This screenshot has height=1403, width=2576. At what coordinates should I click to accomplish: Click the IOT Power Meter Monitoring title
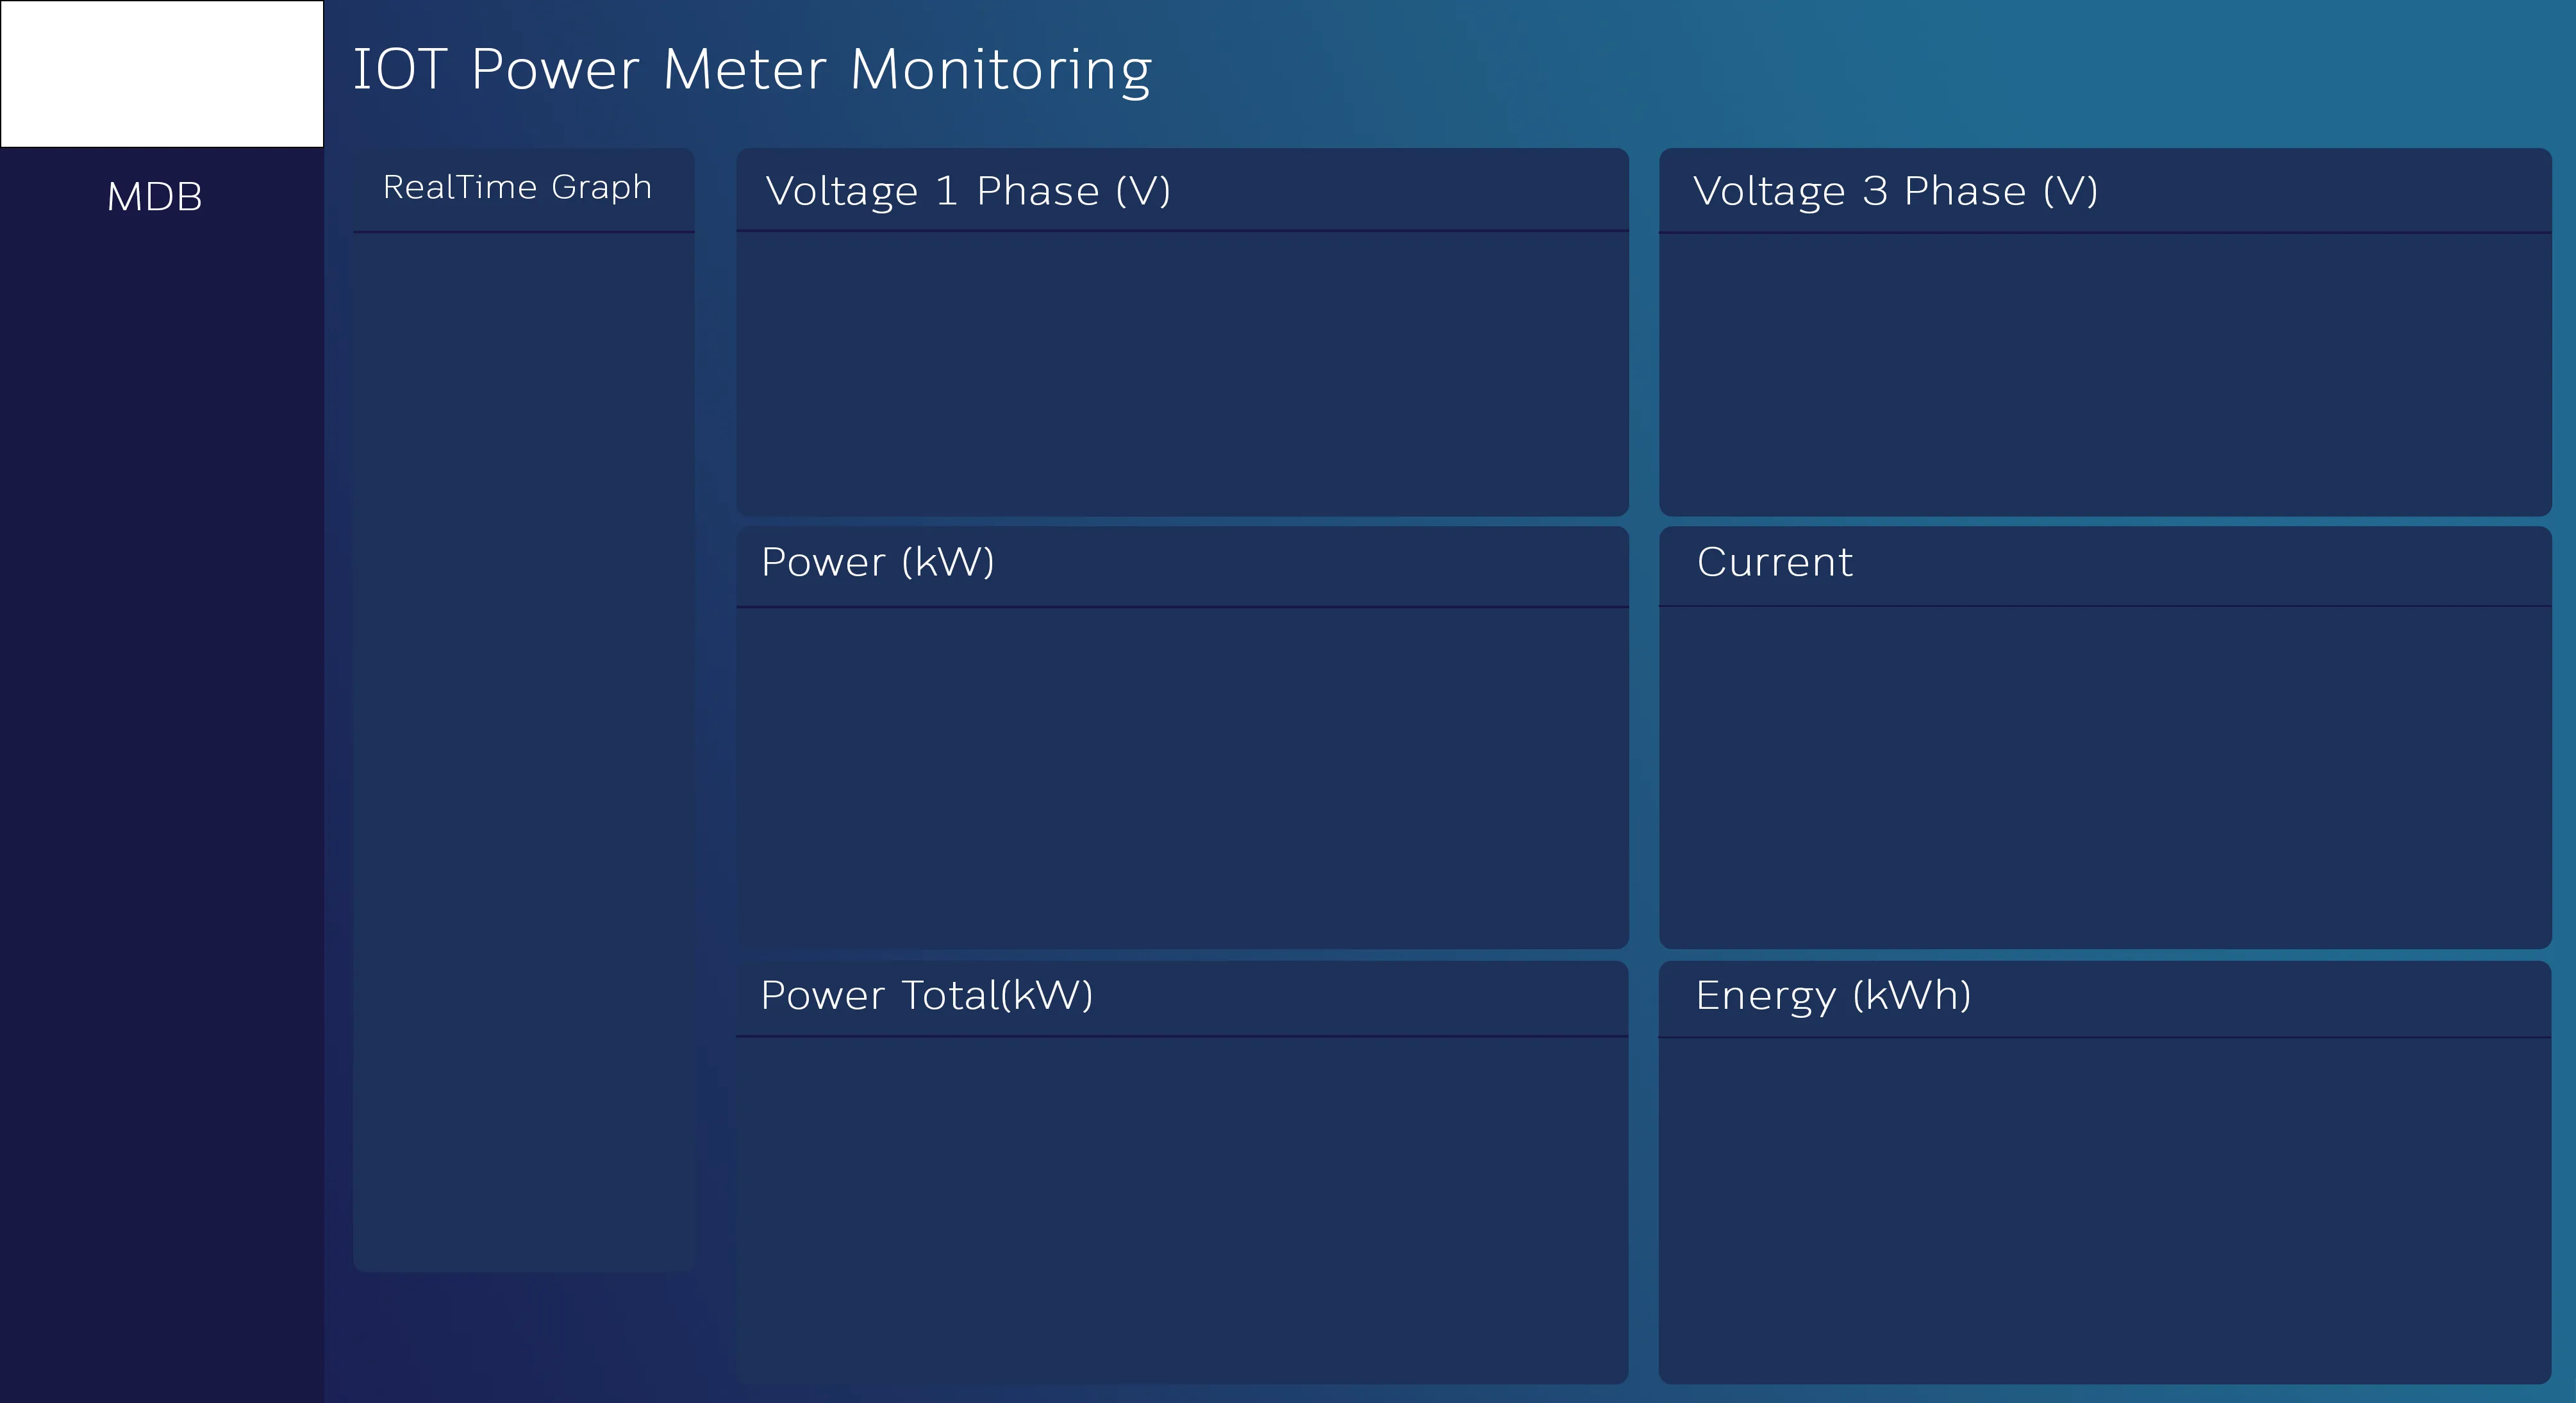[x=752, y=70]
